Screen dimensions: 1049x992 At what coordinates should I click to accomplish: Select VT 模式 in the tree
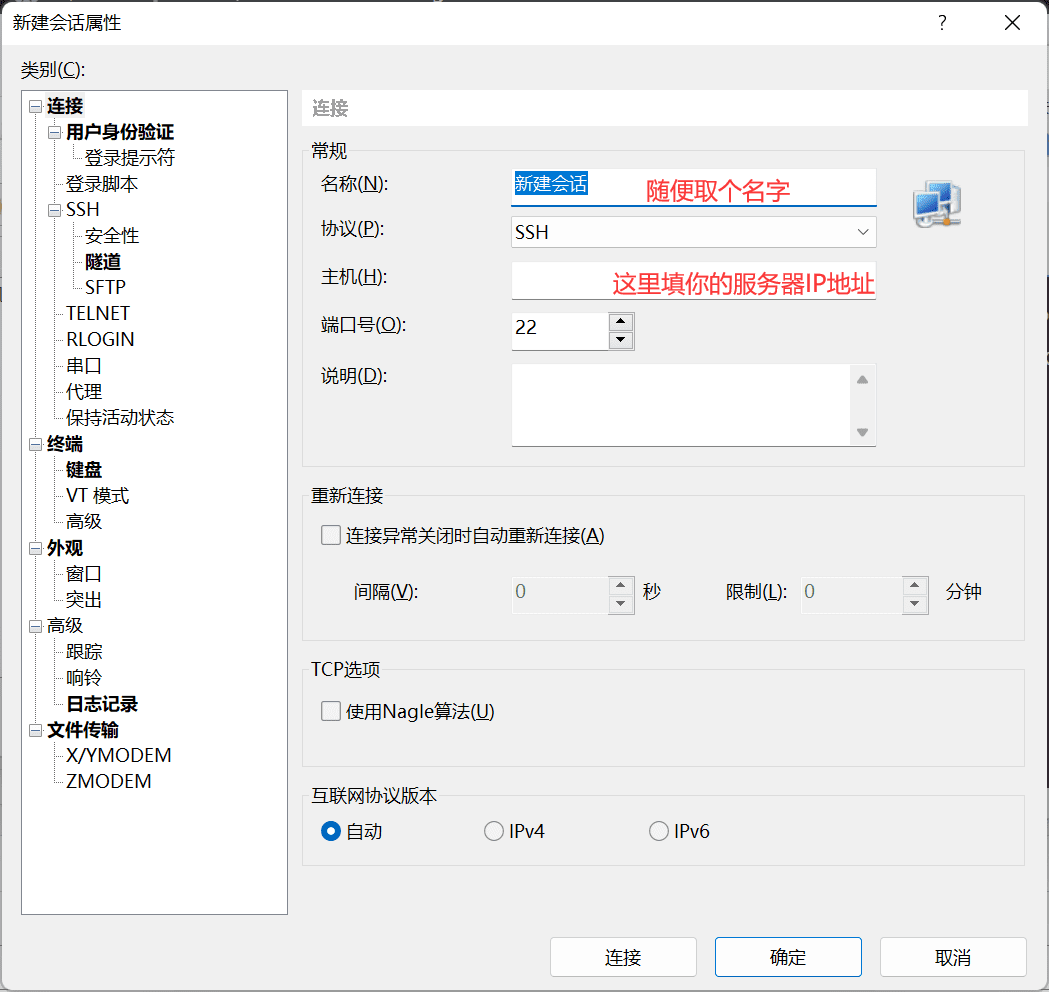98,496
